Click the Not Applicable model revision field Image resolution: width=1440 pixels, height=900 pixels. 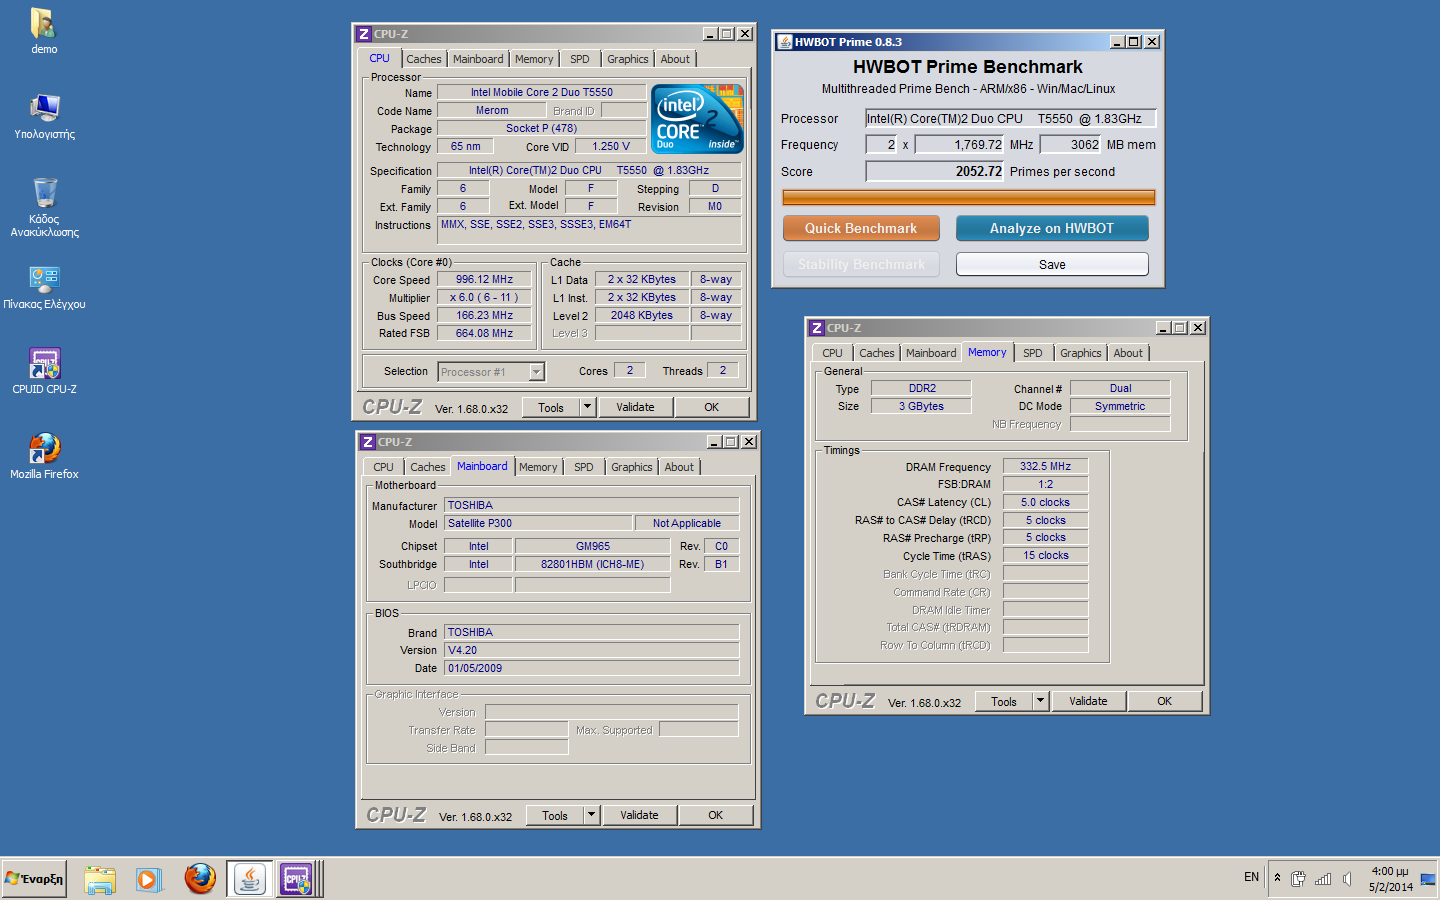click(x=687, y=523)
